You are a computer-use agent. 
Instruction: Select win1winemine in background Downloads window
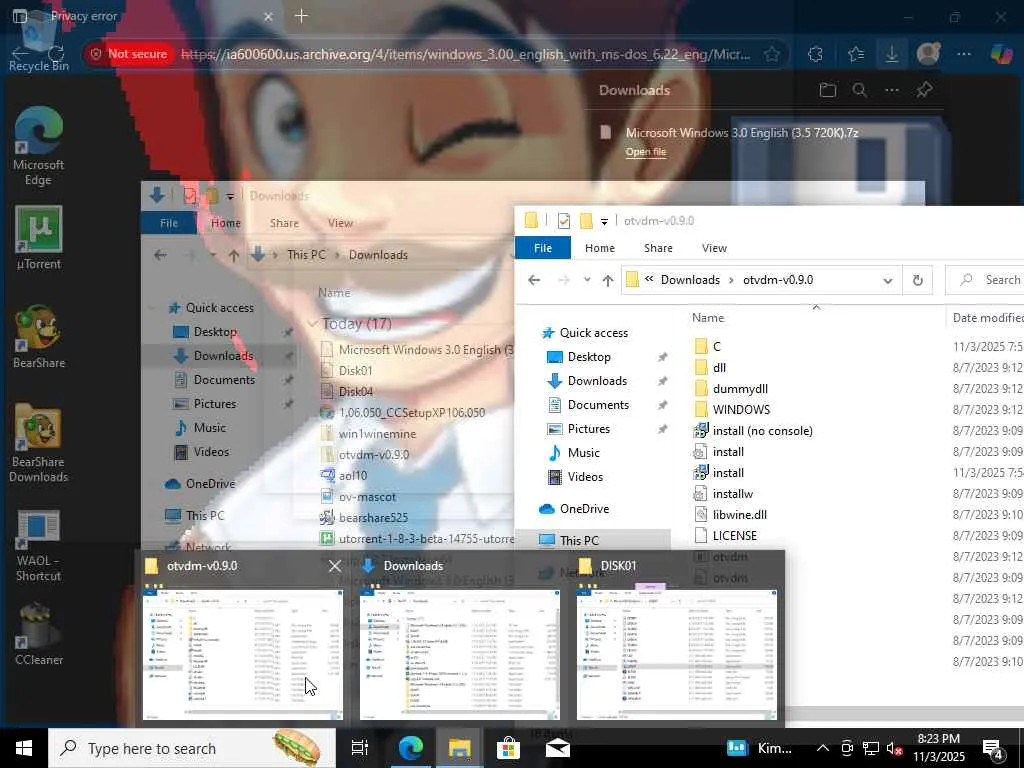(x=377, y=434)
